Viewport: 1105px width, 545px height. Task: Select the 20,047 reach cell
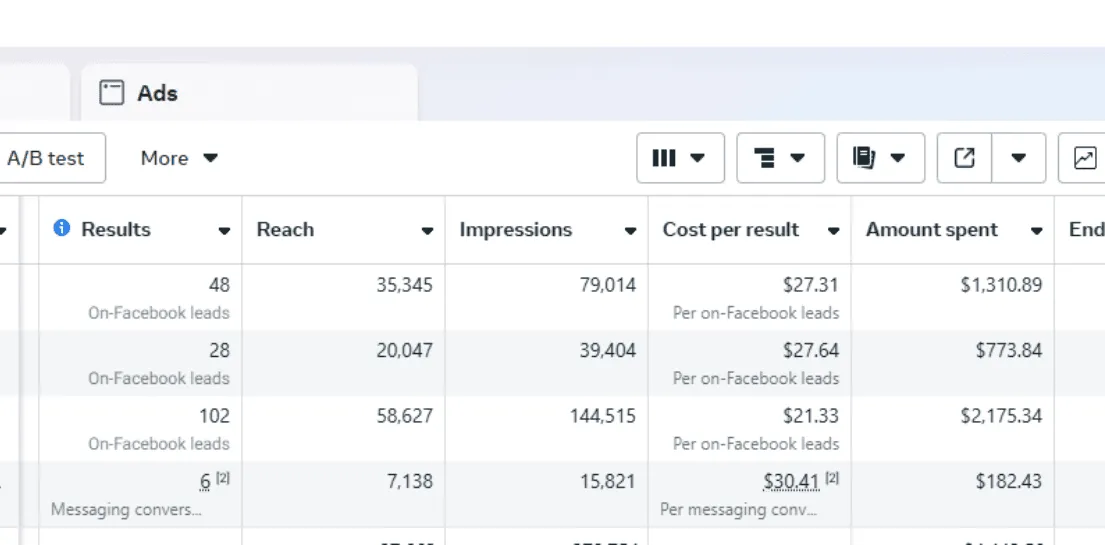click(x=343, y=362)
